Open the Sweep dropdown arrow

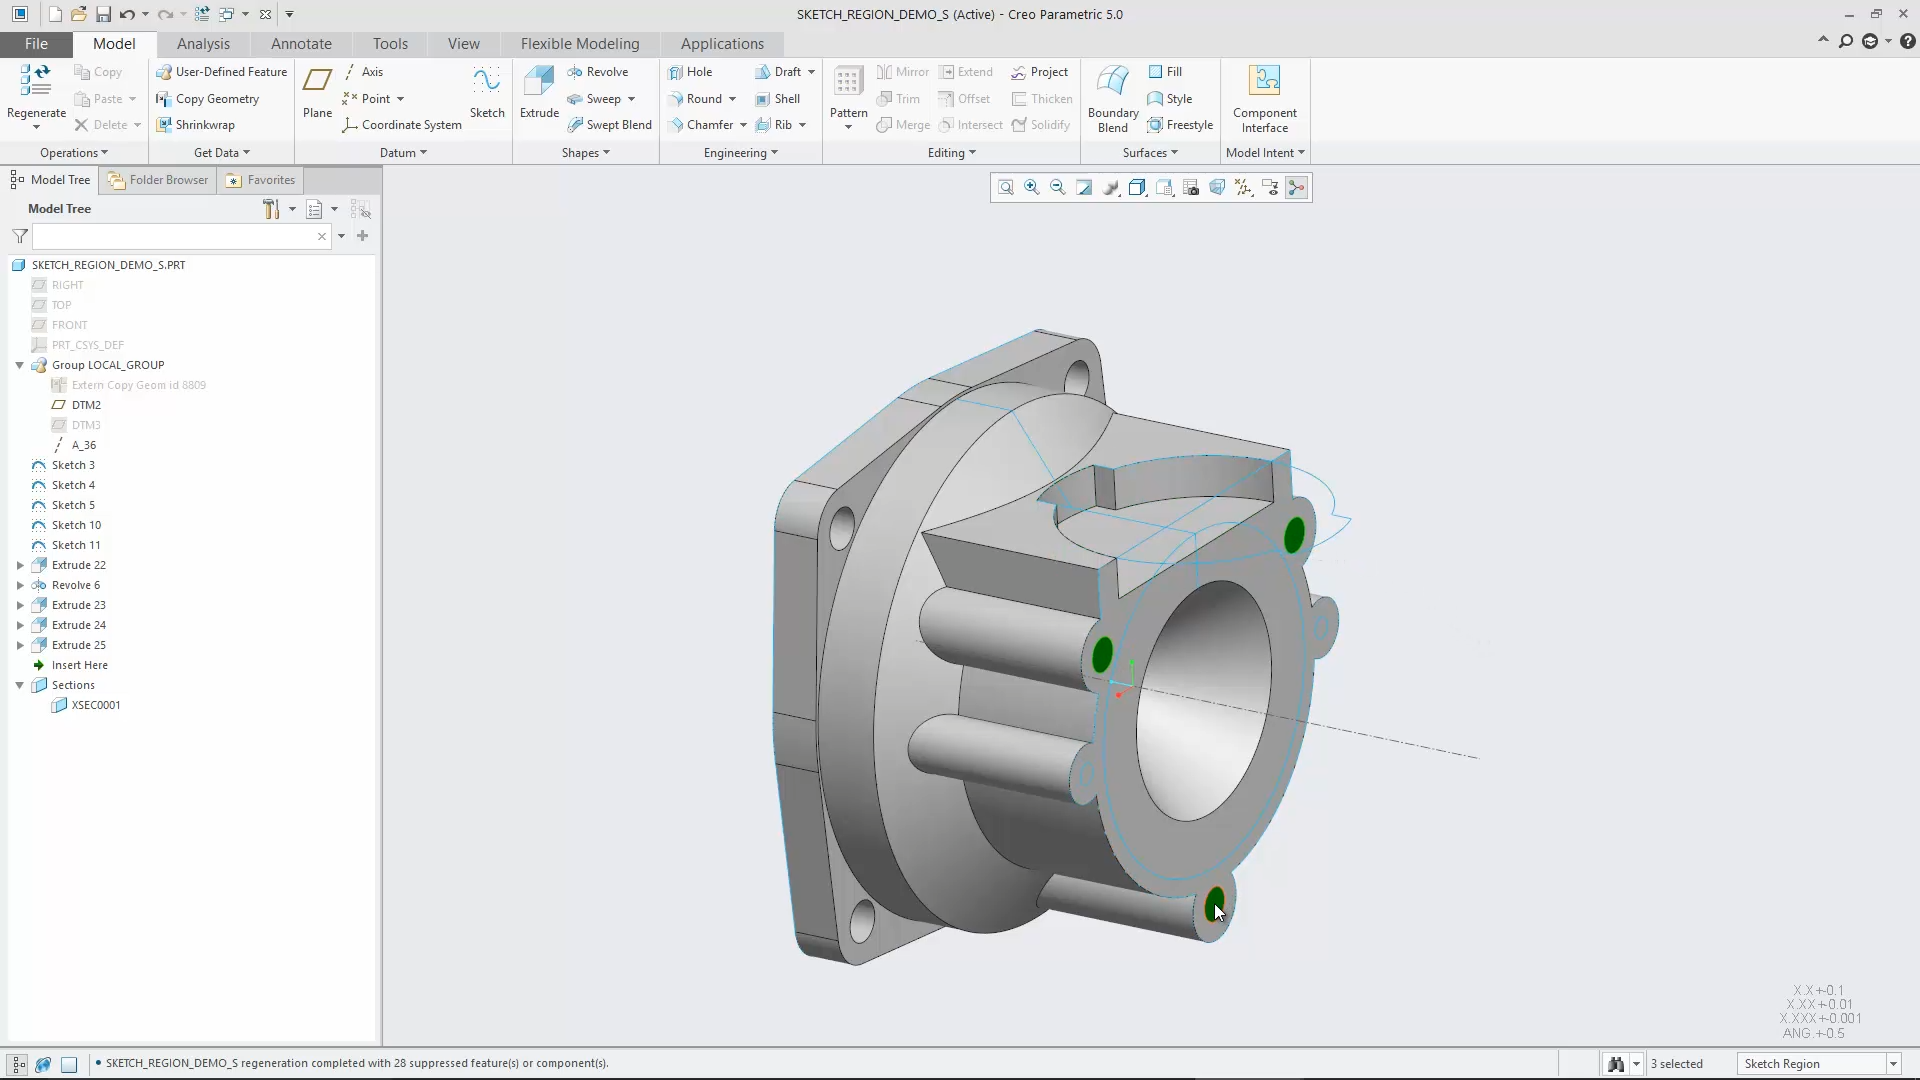tap(632, 99)
